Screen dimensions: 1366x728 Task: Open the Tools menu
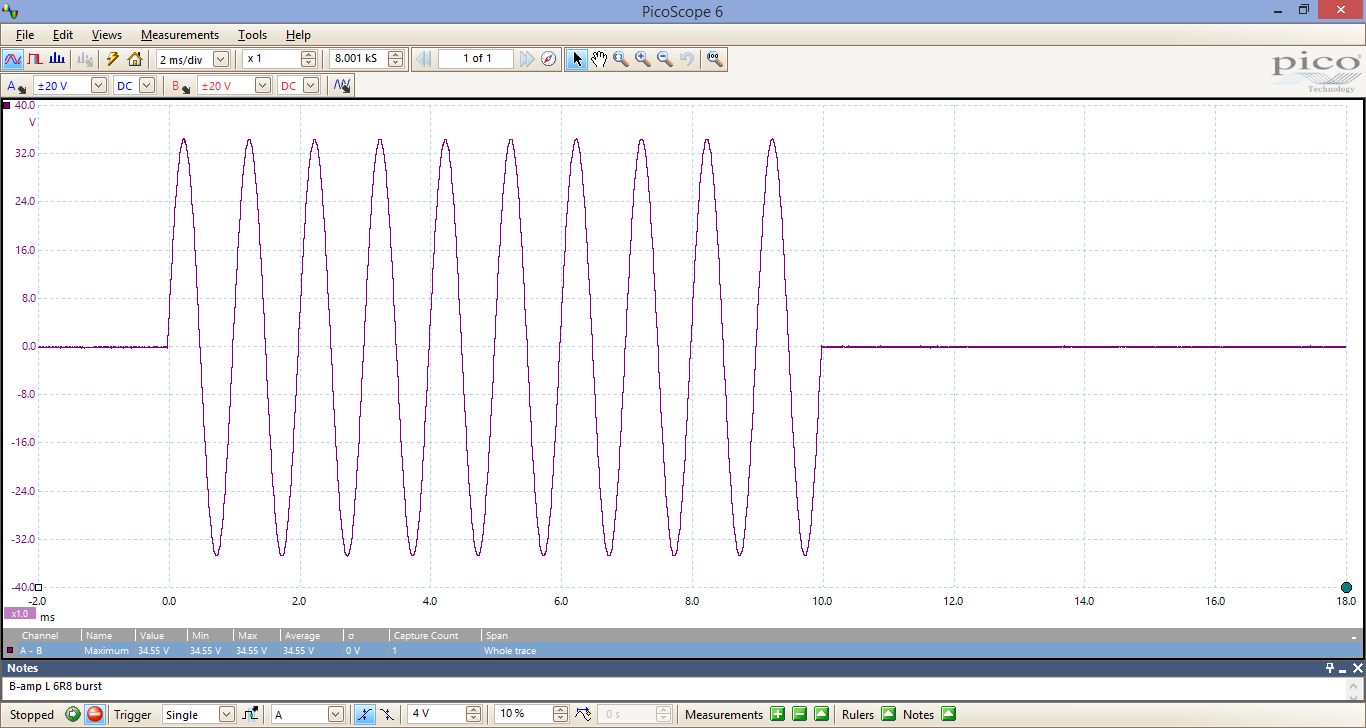pos(253,35)
